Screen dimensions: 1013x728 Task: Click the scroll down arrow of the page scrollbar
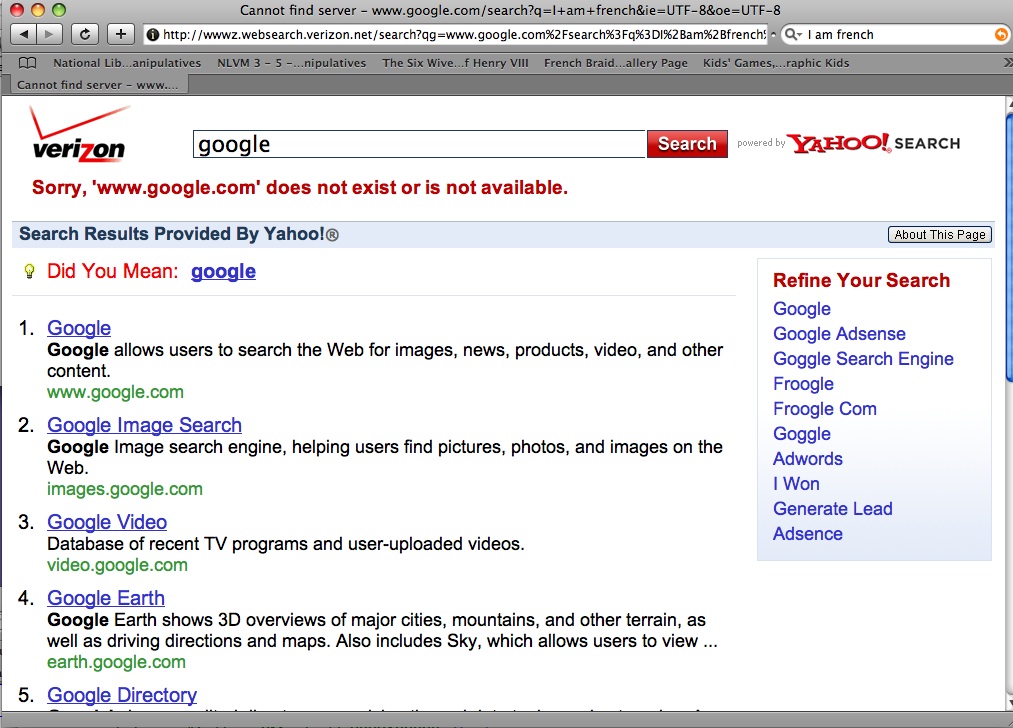click(x=1009, y=703)
